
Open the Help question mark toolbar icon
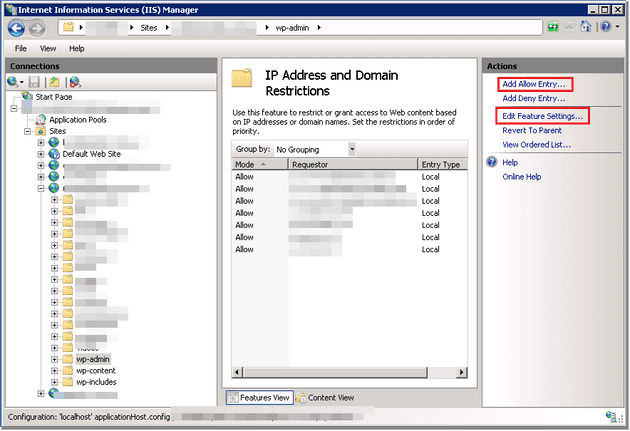(x=605, y=28)
